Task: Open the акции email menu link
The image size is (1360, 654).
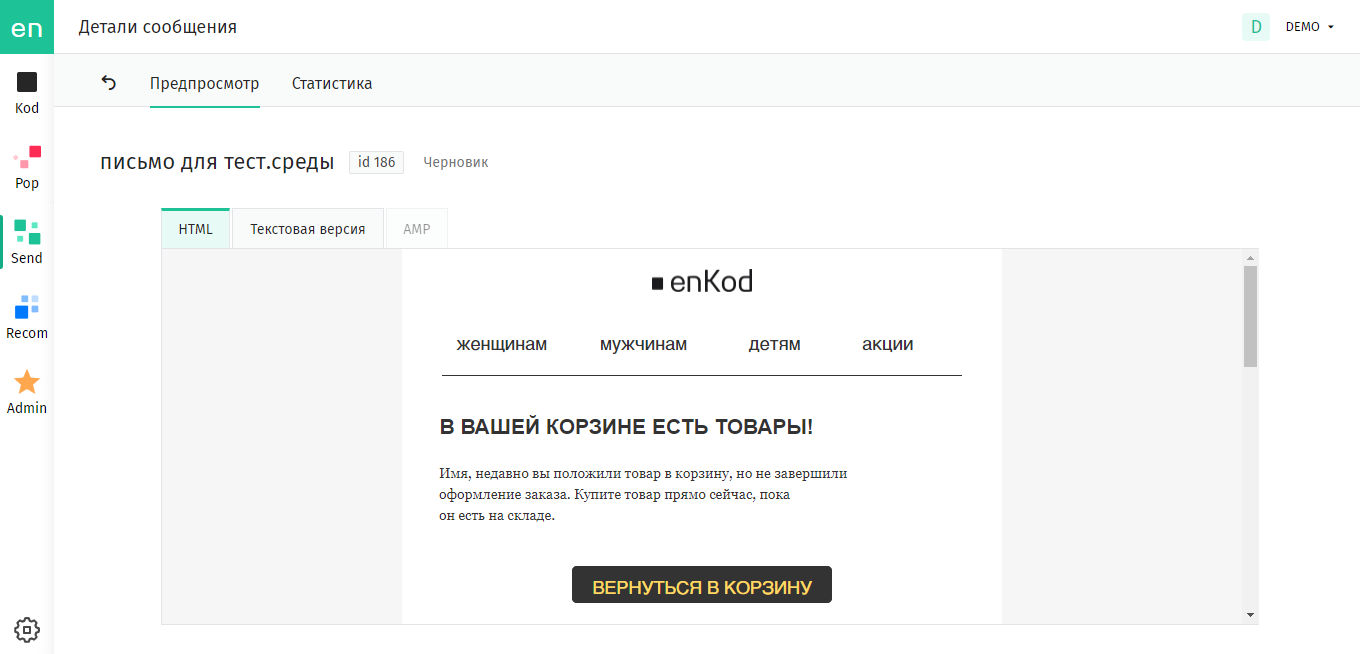Action: pyautogui.click(x=888, y=344)
